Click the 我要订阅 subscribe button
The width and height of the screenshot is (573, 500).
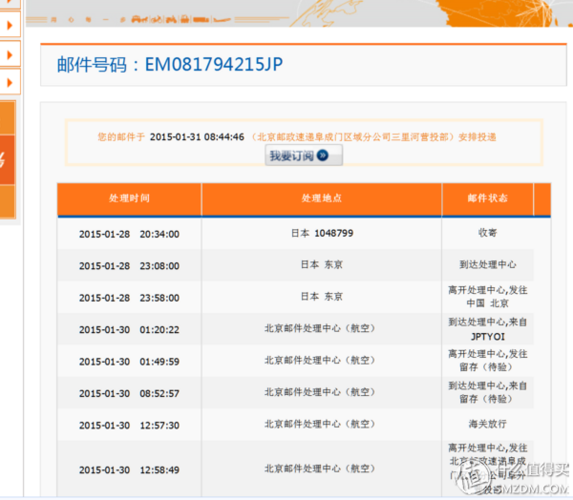coord(304,155)
